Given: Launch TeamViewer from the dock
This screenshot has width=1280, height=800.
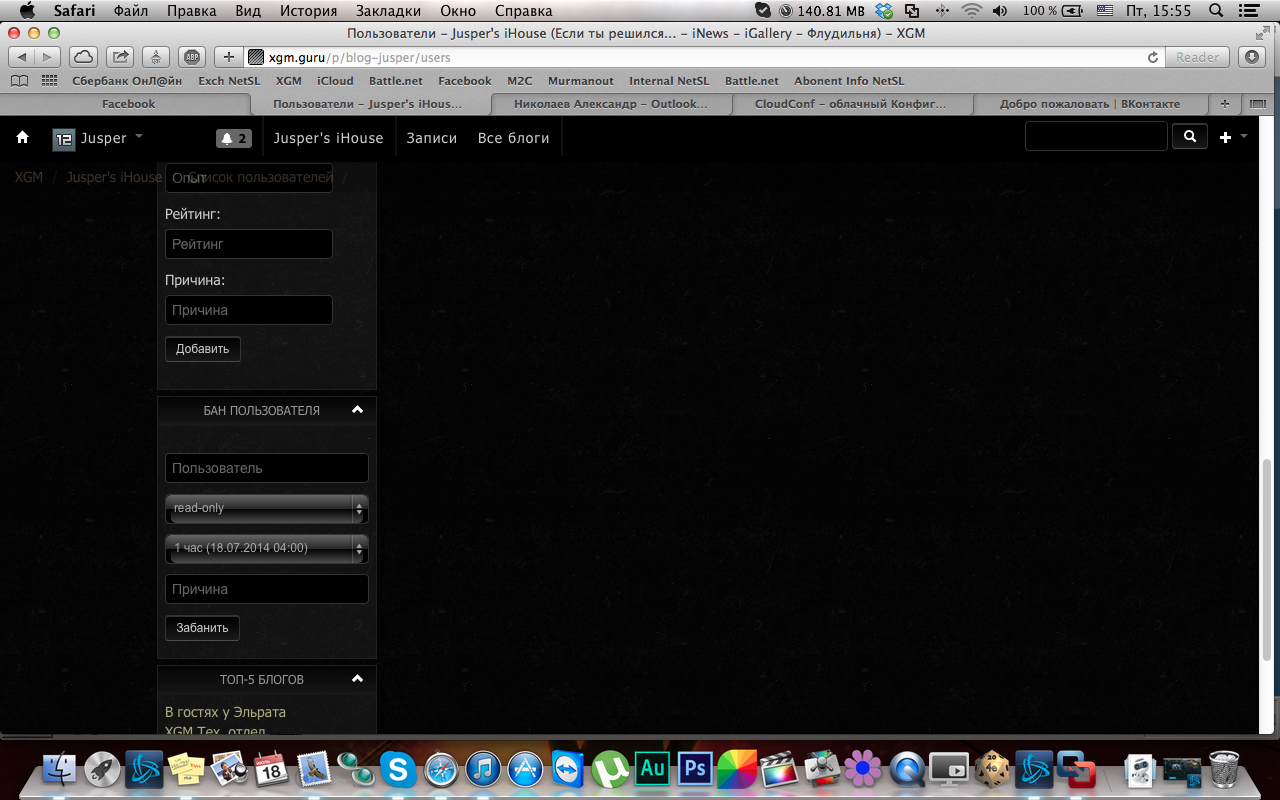Looking at the screenshot, I should 567,770.
